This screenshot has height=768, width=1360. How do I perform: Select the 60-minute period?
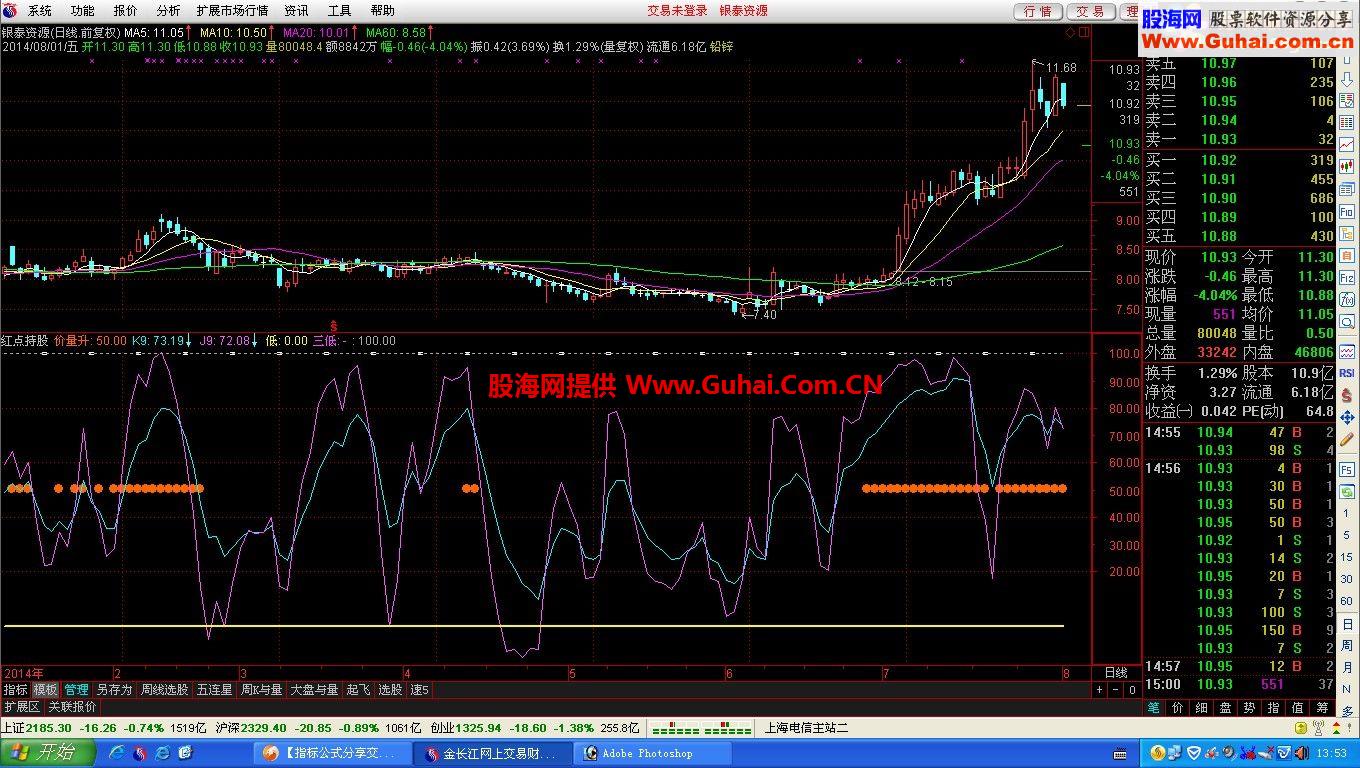coord(1347,600)
